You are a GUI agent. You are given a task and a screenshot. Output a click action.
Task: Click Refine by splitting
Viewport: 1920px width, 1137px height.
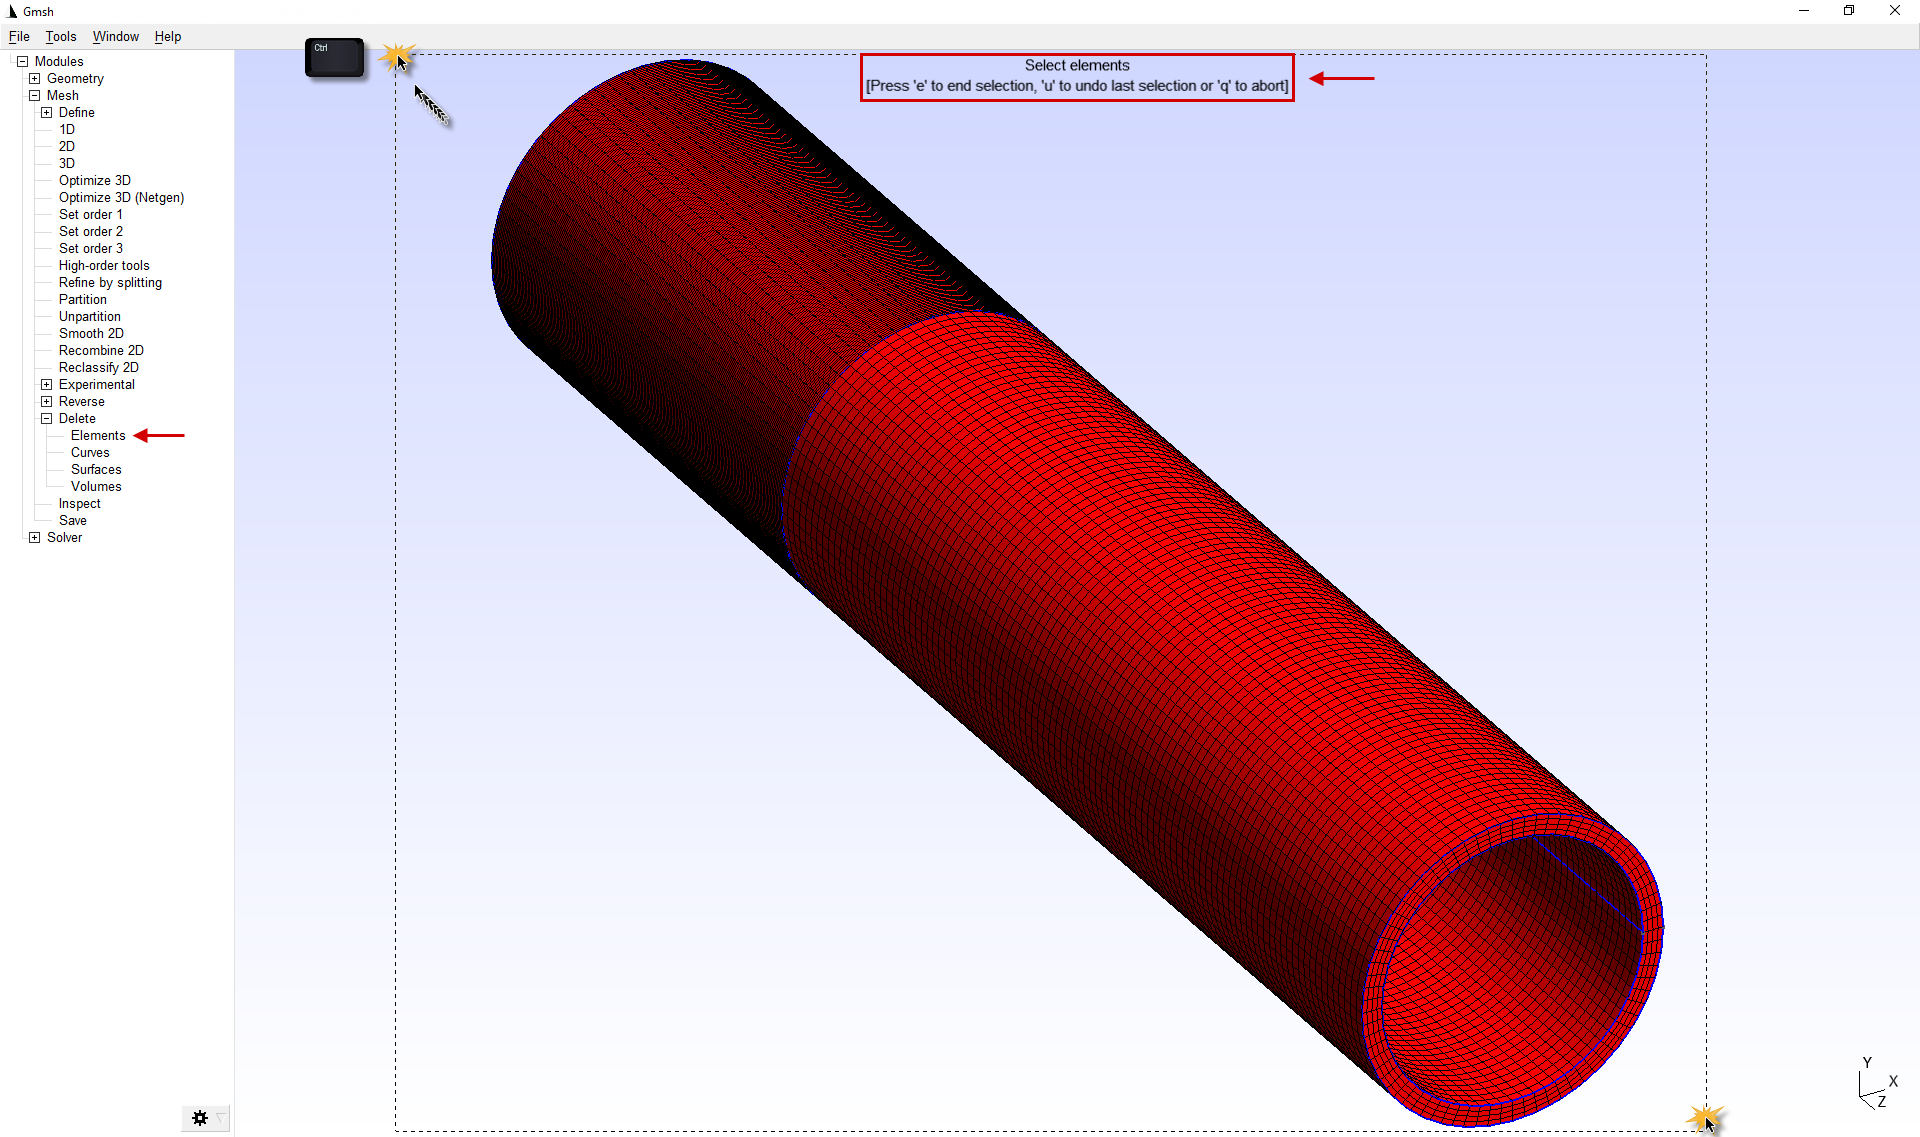(110, 282)
